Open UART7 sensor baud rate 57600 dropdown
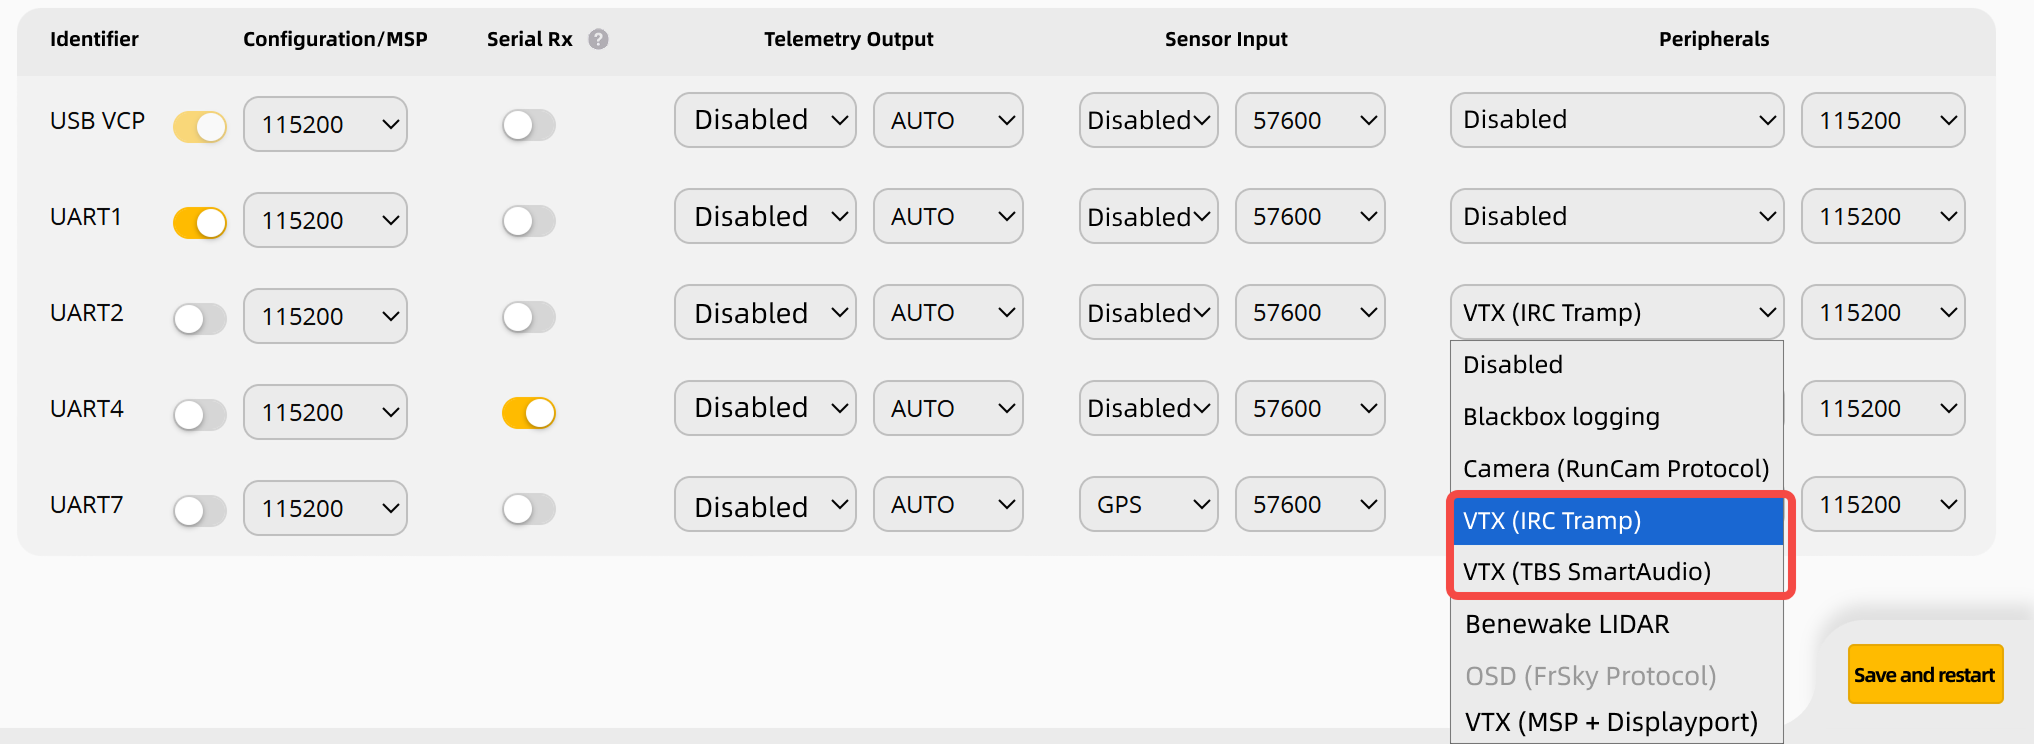 coord(1309,505)
